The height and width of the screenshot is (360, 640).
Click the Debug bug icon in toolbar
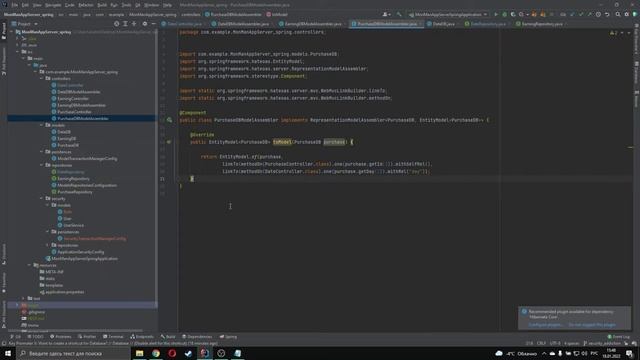pyautogui.click(x=504, y=14)
